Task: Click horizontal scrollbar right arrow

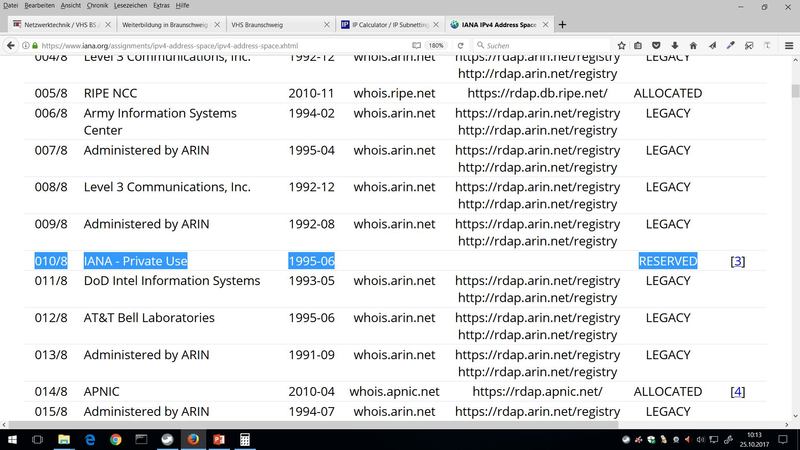Action: click(787, 424)
